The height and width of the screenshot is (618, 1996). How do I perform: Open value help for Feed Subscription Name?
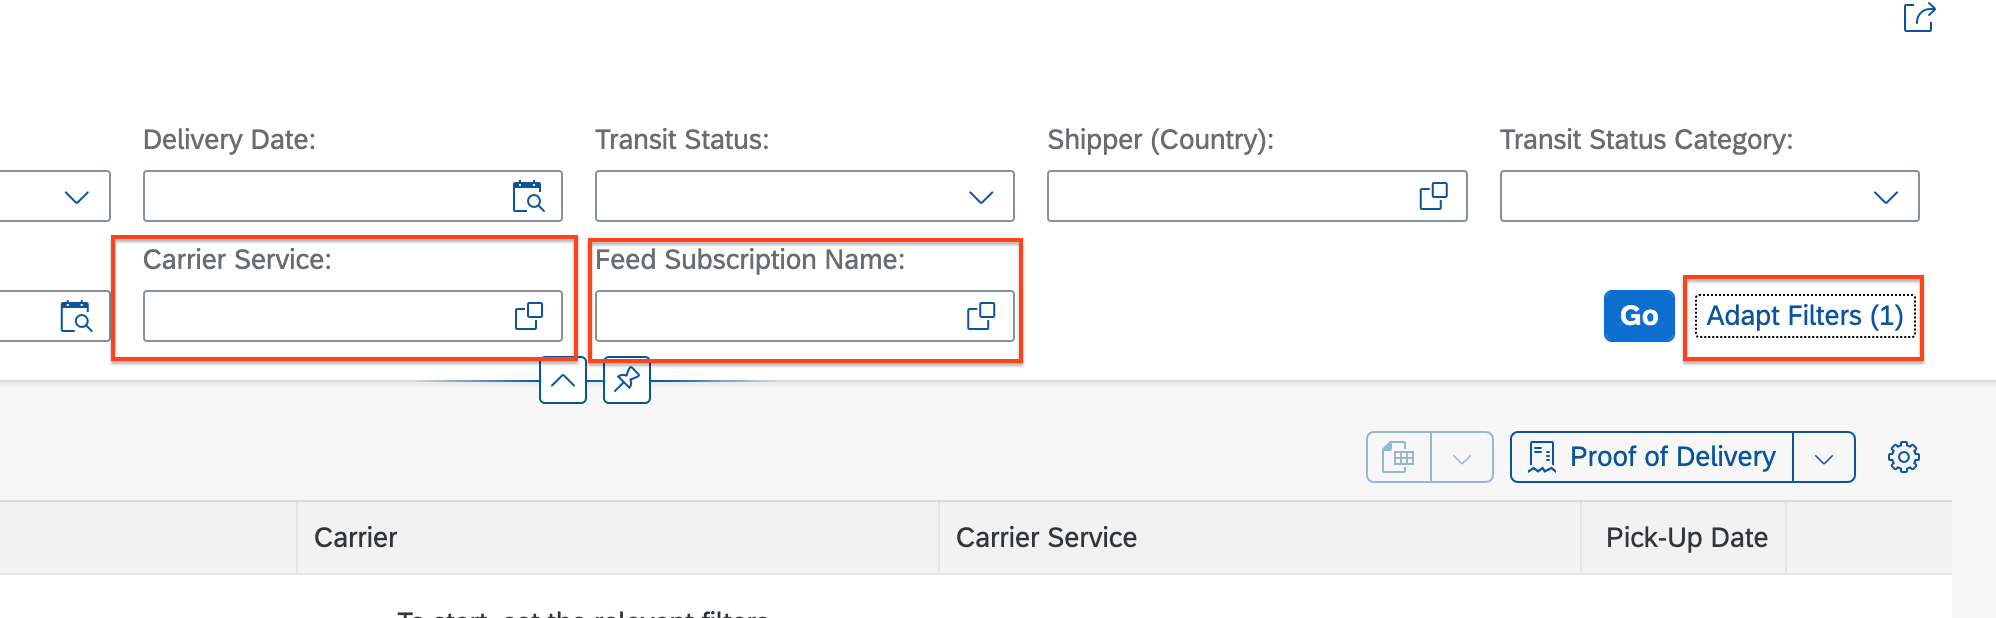tap(981, 316)
